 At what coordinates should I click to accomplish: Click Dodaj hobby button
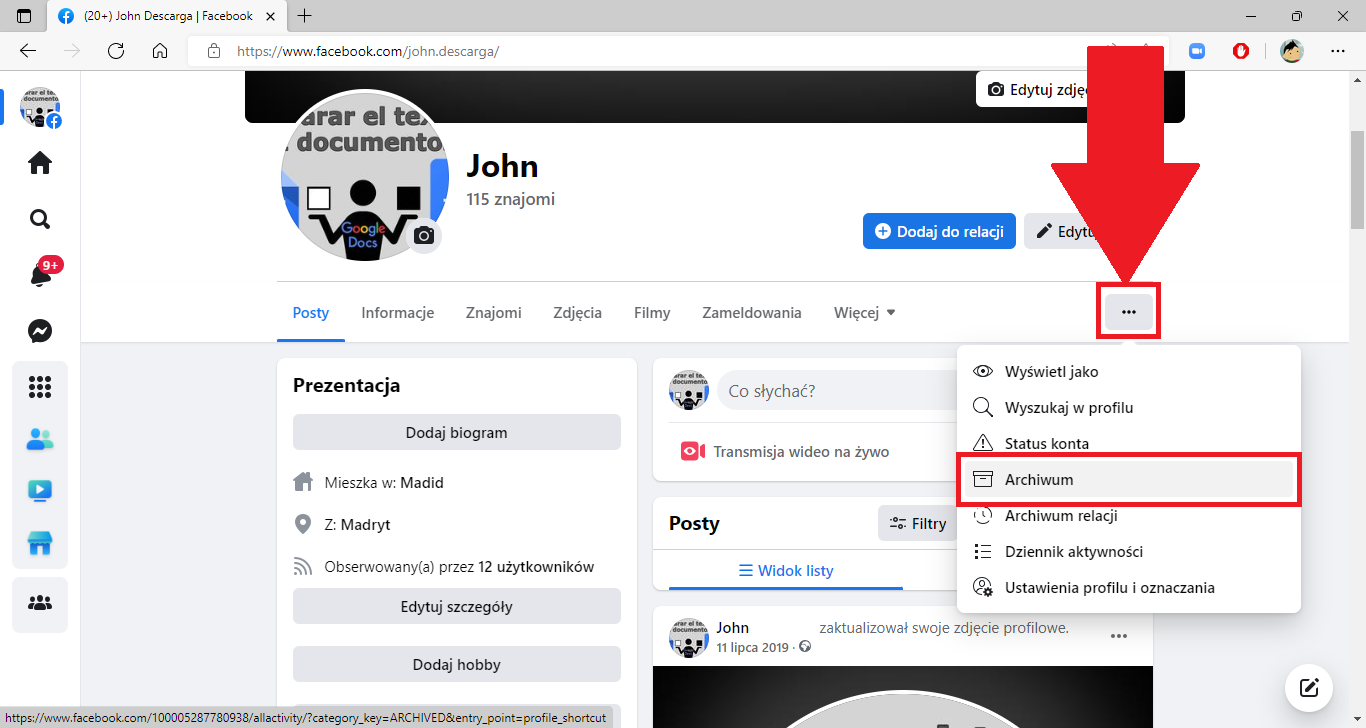[457, 664]
